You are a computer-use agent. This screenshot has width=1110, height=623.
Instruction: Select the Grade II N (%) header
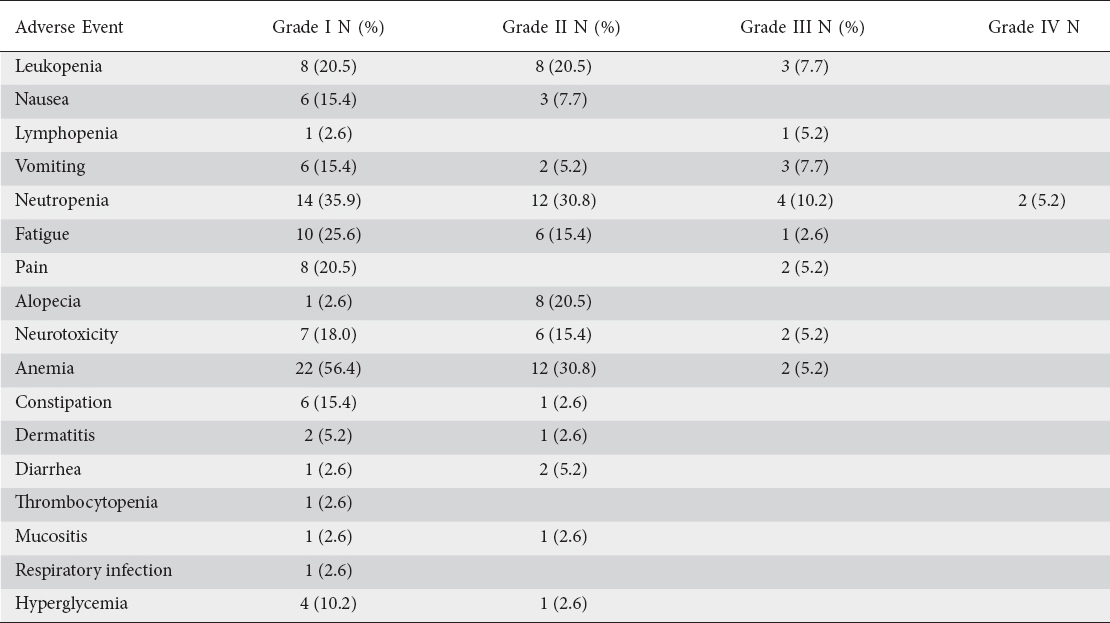[x=560, y=27]
